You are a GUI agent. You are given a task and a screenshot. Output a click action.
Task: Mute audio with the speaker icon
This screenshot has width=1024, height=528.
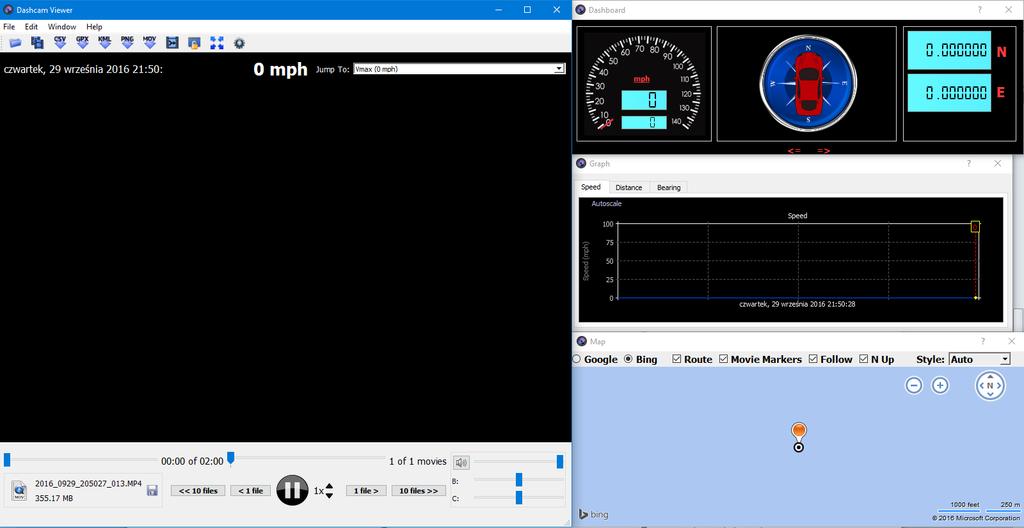pyautogui.click(x=462, y=463)
